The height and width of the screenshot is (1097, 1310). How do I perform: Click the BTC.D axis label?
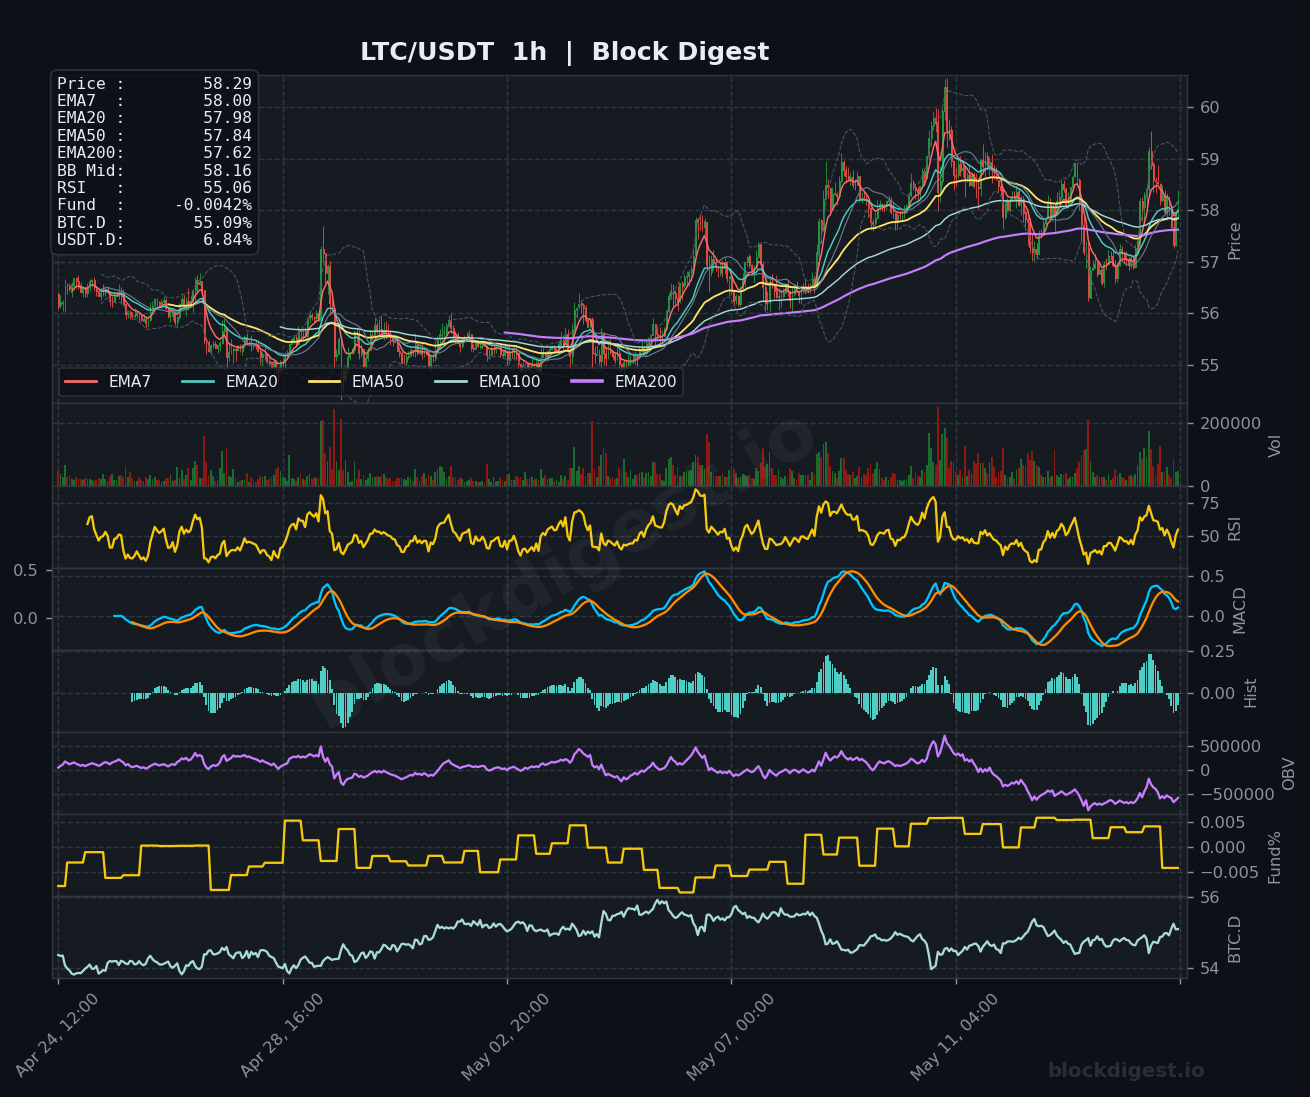pos(1235,939)
